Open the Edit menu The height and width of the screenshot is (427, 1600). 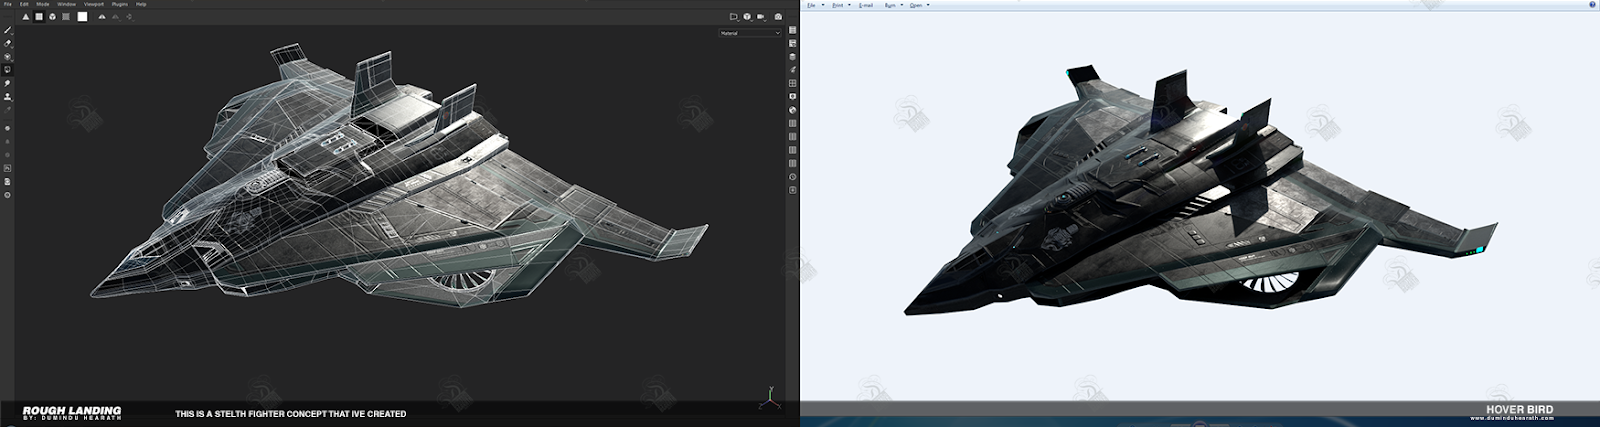pyautogui.click(x=24, y=4)
